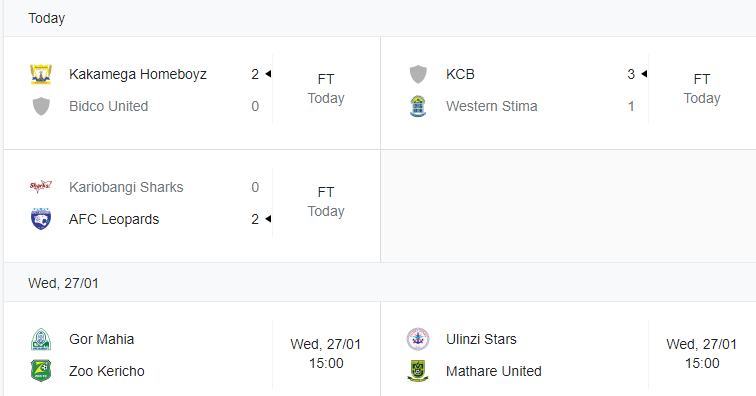This screenshot has width=756, height=396.
Task: Click the Mathare United crest
Action: [x=418, y=371]
